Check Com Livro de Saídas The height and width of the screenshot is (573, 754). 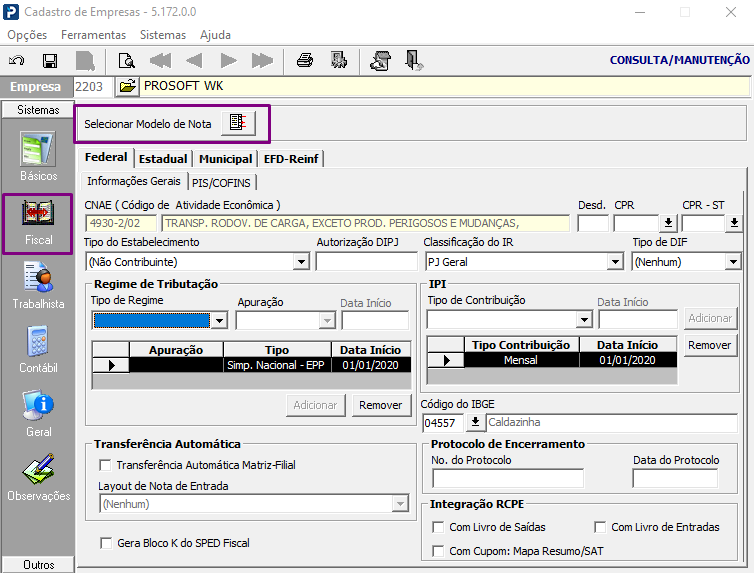(438, 527)
